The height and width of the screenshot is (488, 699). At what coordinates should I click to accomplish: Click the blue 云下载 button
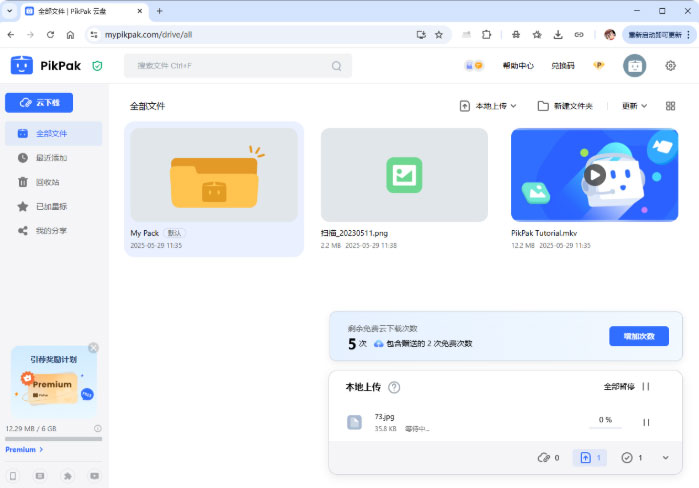click(39, 103)
